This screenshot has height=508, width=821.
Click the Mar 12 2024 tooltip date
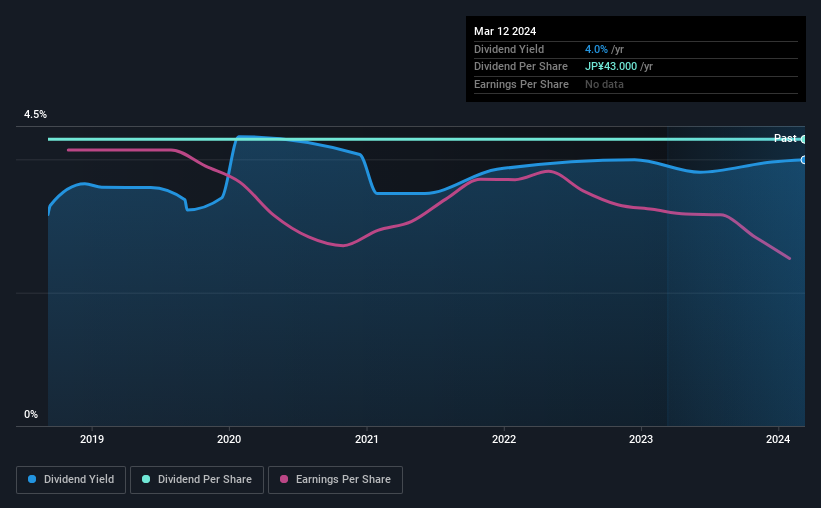505,31
